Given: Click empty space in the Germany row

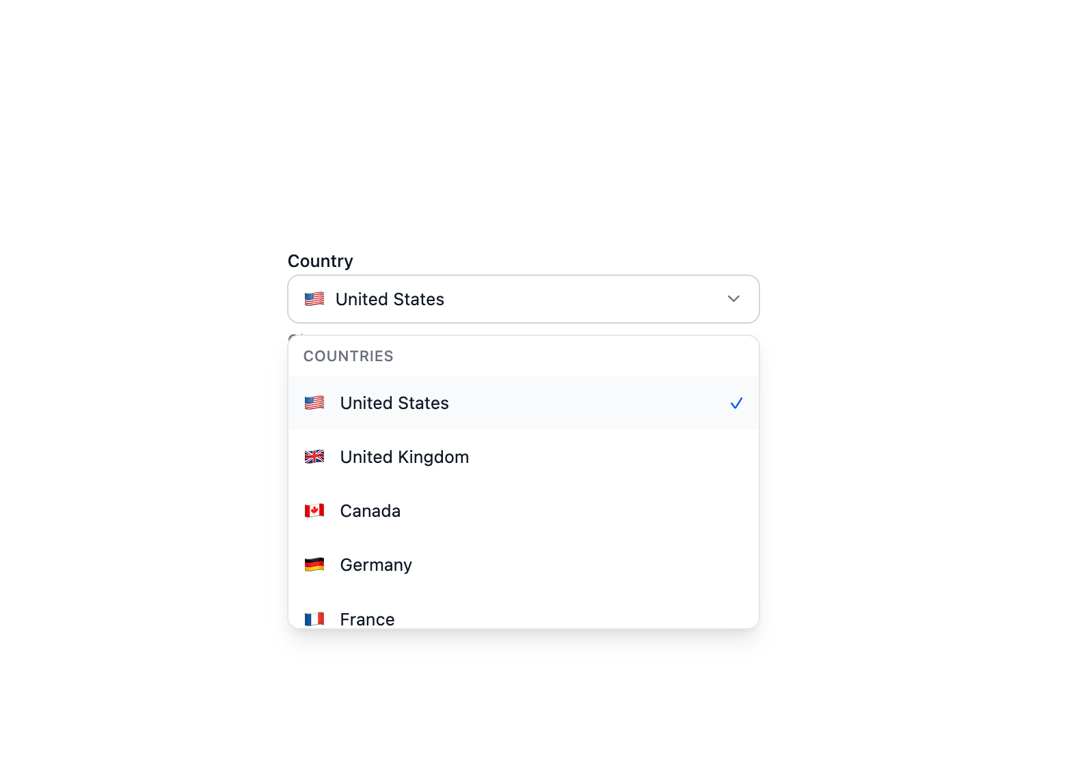Looking at the screenshot, I should pos(585,565).
